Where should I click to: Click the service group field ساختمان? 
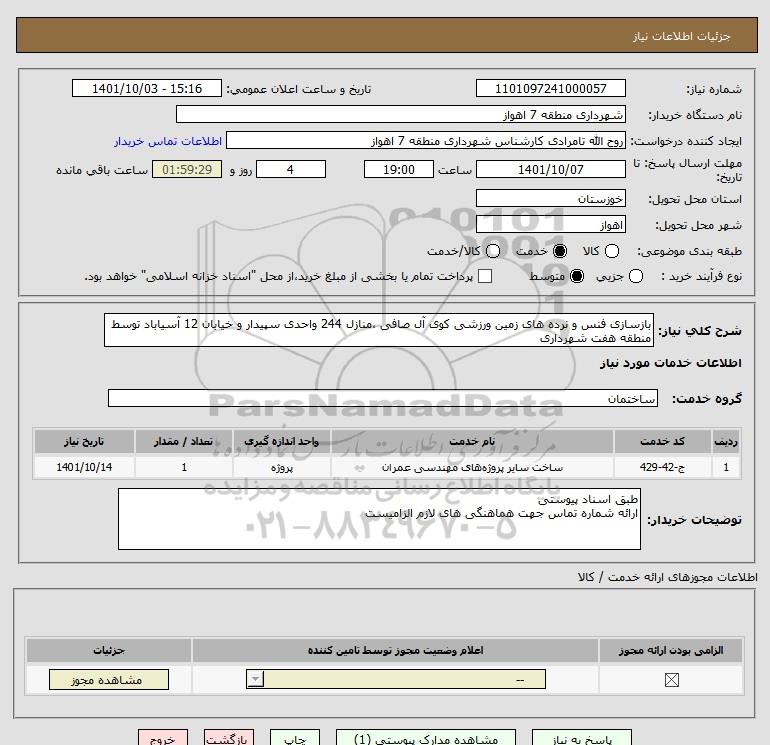pyautogui.click(x=383, y=398)
